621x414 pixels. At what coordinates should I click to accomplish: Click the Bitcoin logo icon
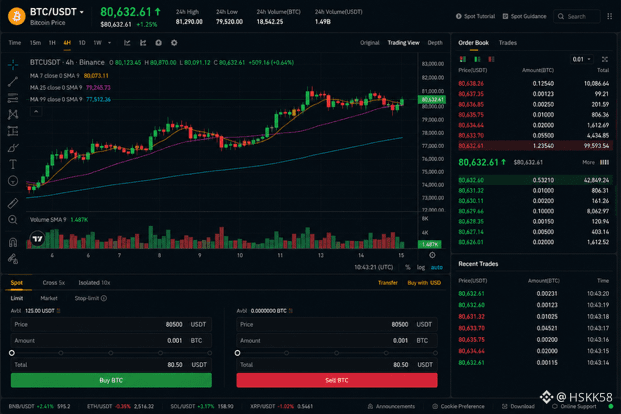tap(17, 16)
